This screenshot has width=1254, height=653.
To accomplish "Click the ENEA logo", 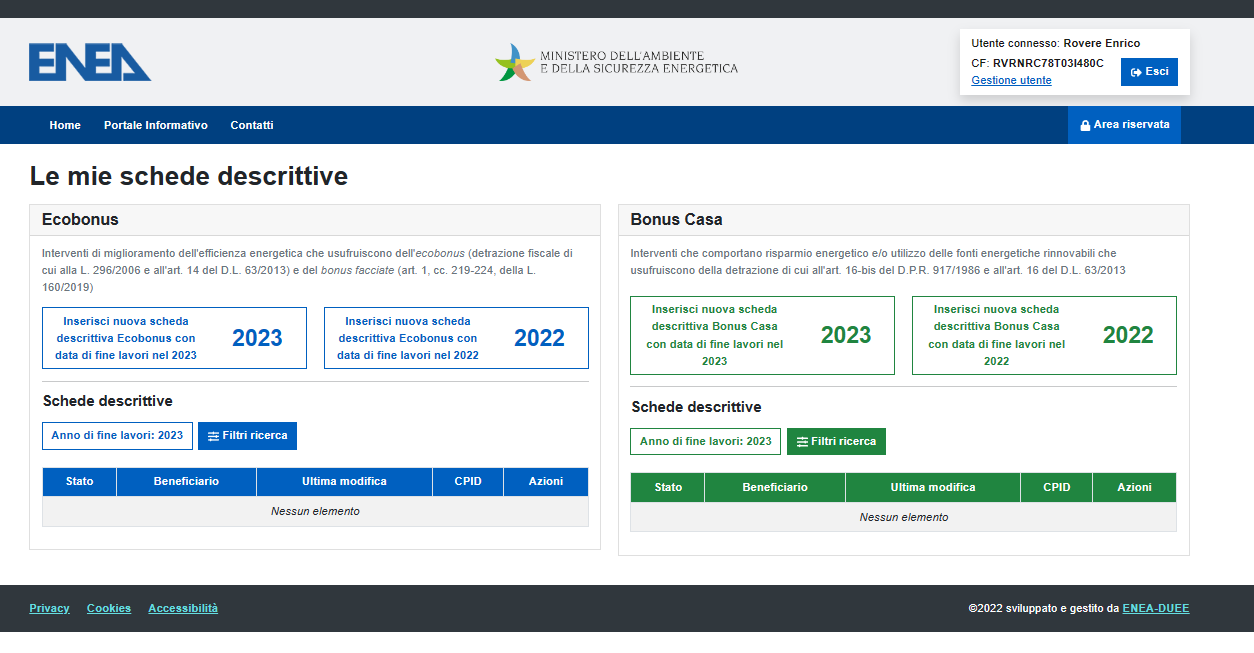I will pos(89,61).
